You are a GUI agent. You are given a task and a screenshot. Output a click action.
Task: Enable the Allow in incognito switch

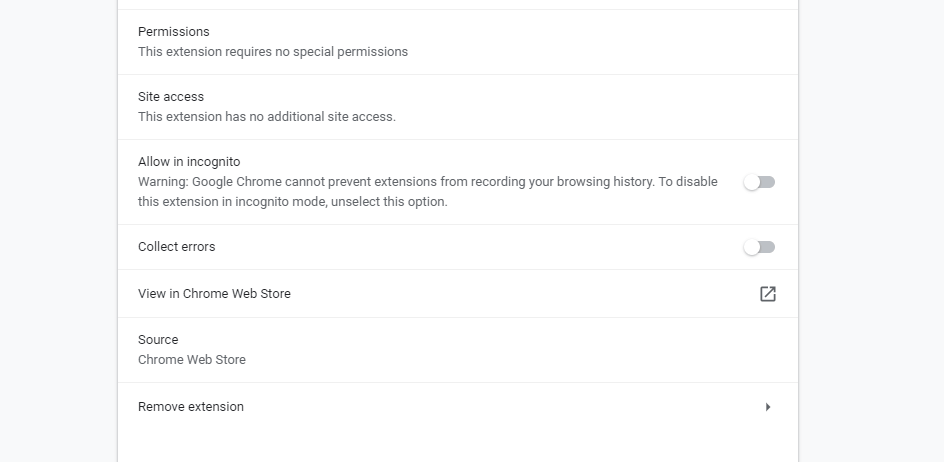pyautogui.click(x=759, y=182)
